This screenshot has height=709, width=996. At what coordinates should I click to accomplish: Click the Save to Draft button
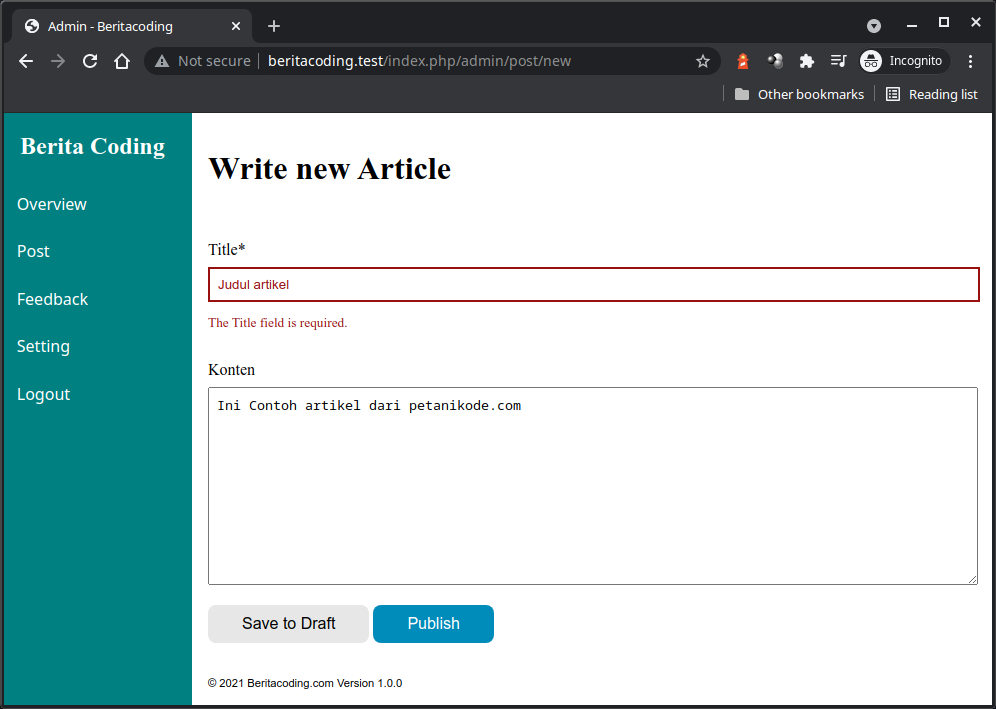pos(288,623)
